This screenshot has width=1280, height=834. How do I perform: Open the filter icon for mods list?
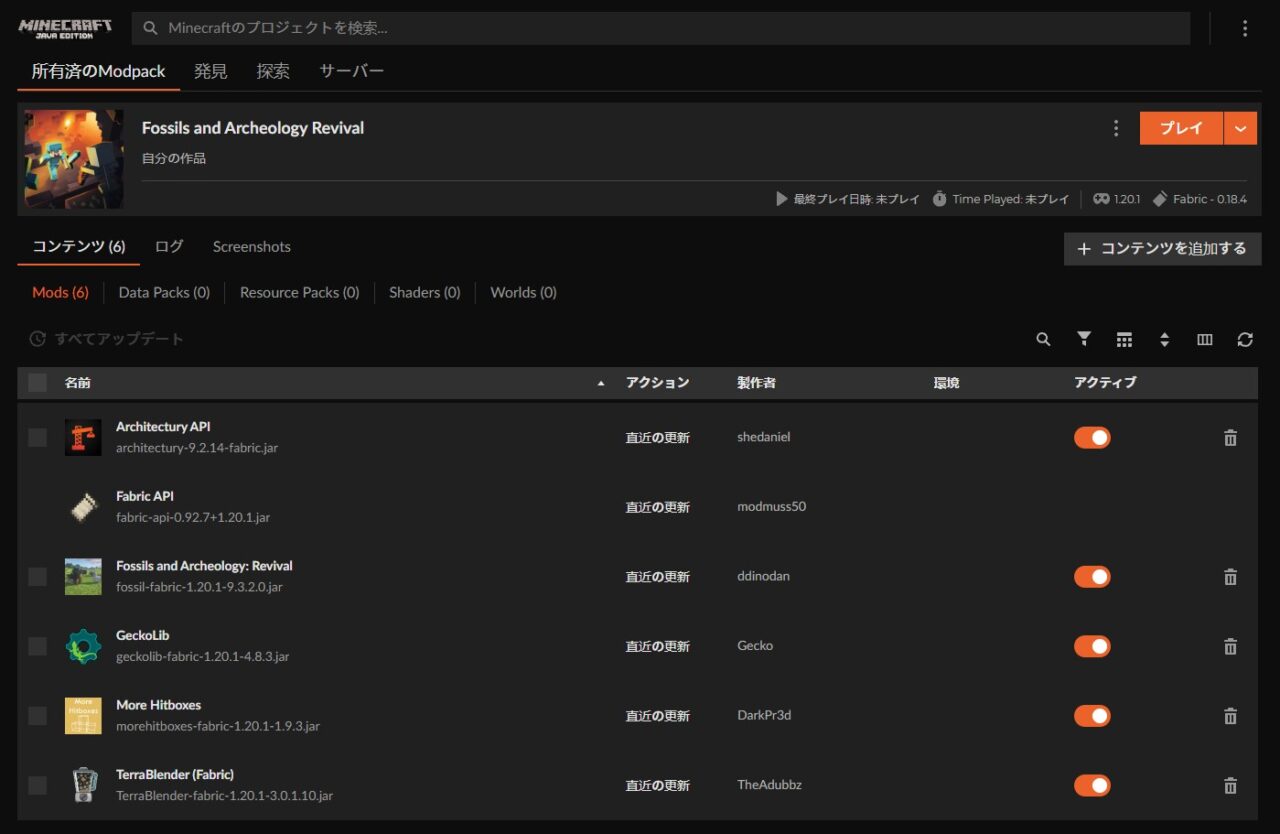pyautogui.click(x=1084, y=340)
